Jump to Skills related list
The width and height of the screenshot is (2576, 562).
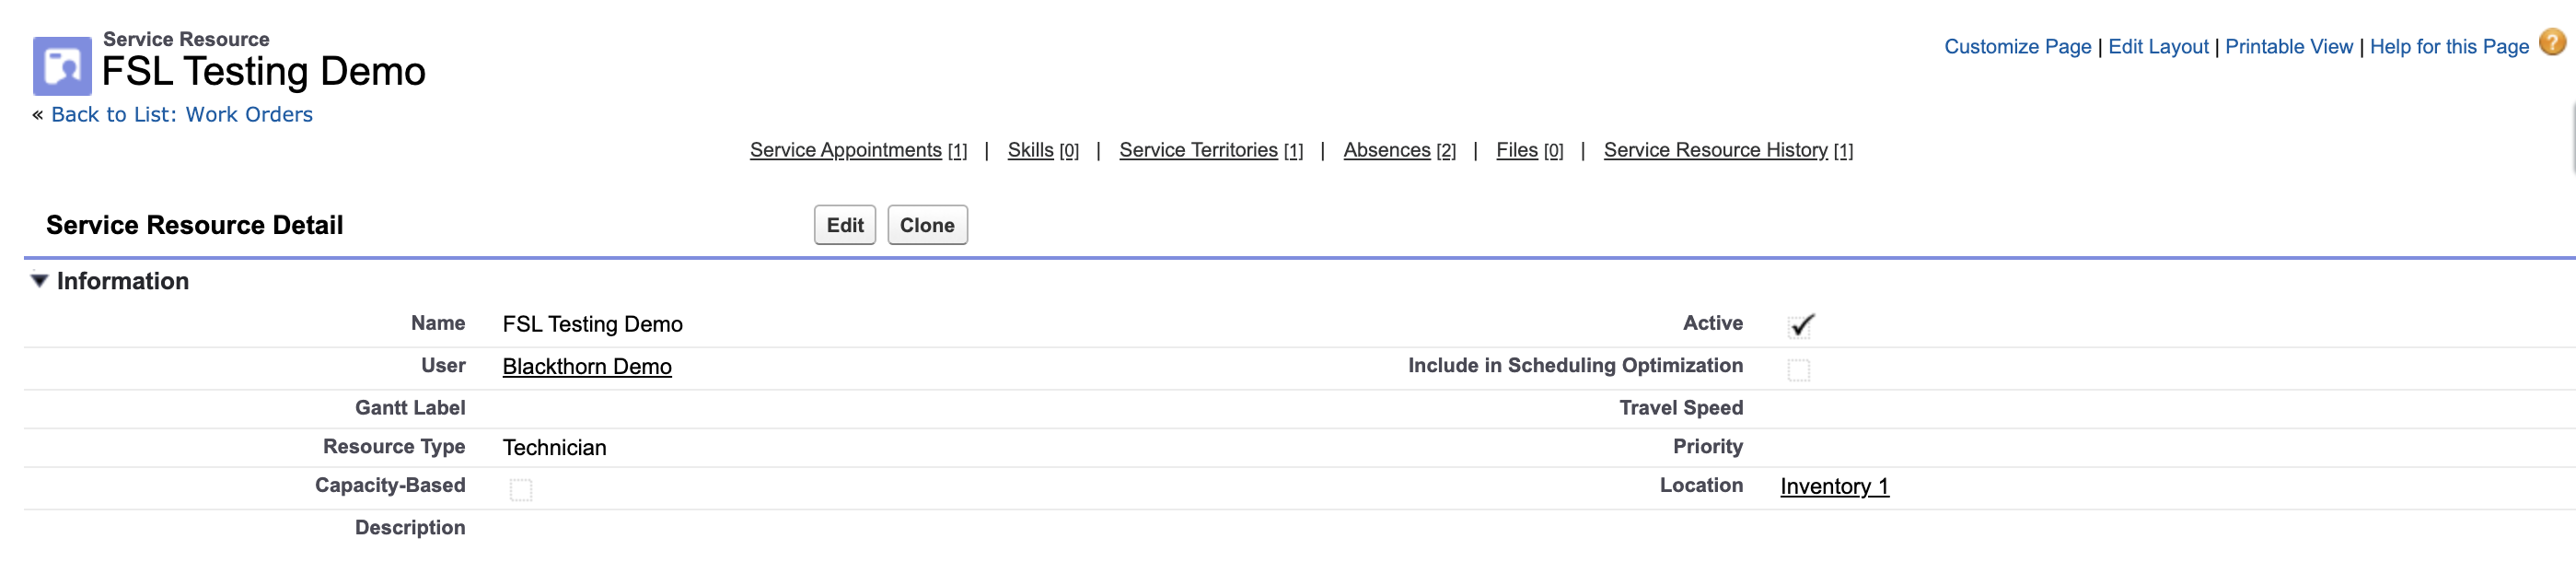1030,150
